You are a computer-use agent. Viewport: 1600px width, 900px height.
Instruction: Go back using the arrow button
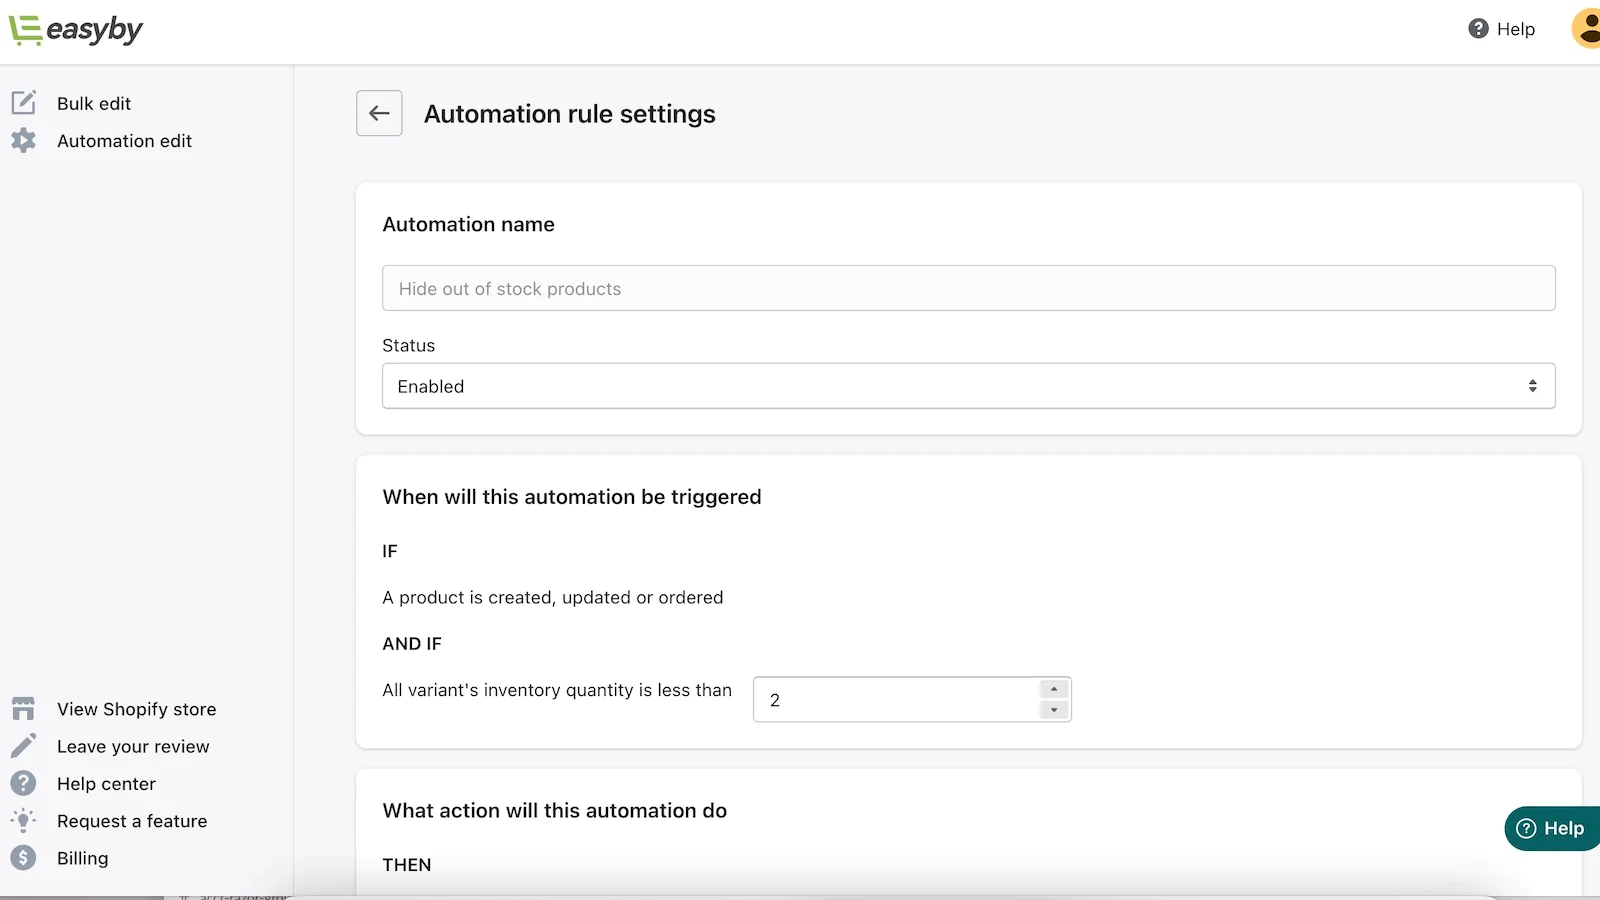click(379, 113)
